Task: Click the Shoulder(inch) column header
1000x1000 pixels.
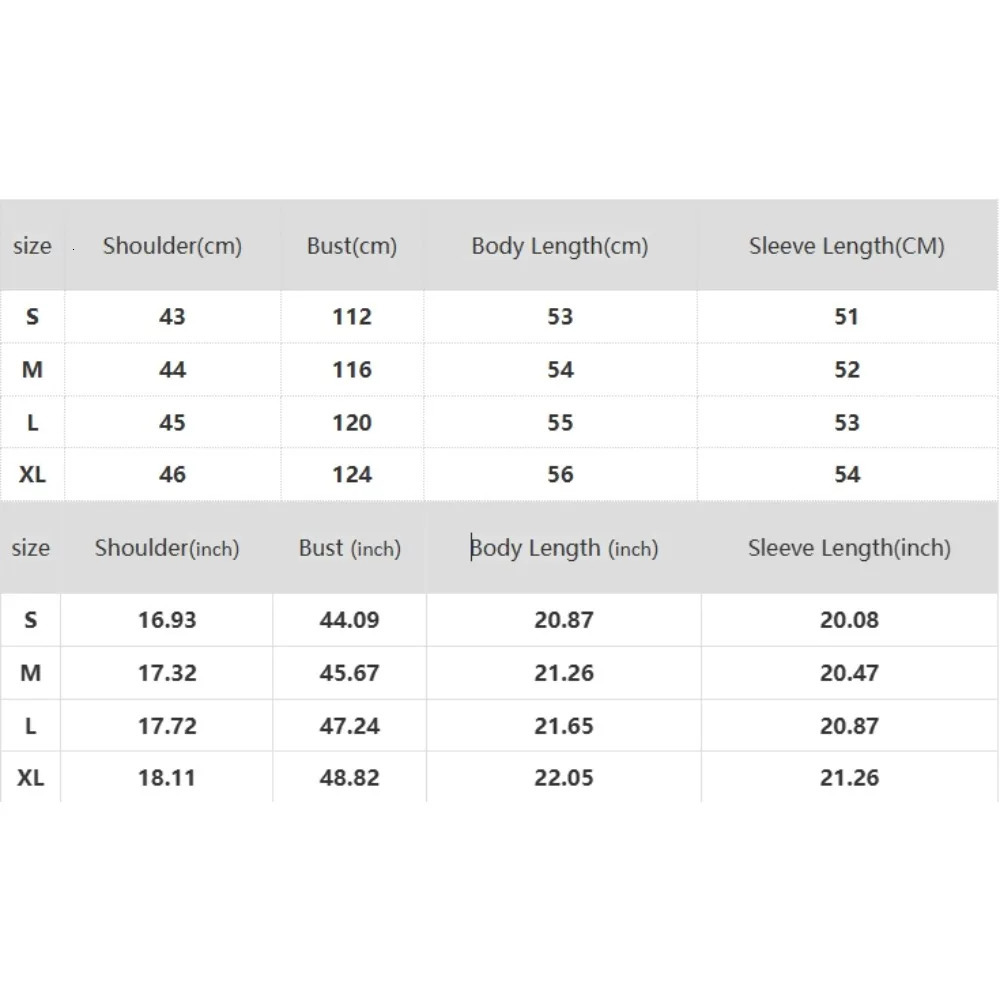Action: pyautogui.click(x=167, y=548)
